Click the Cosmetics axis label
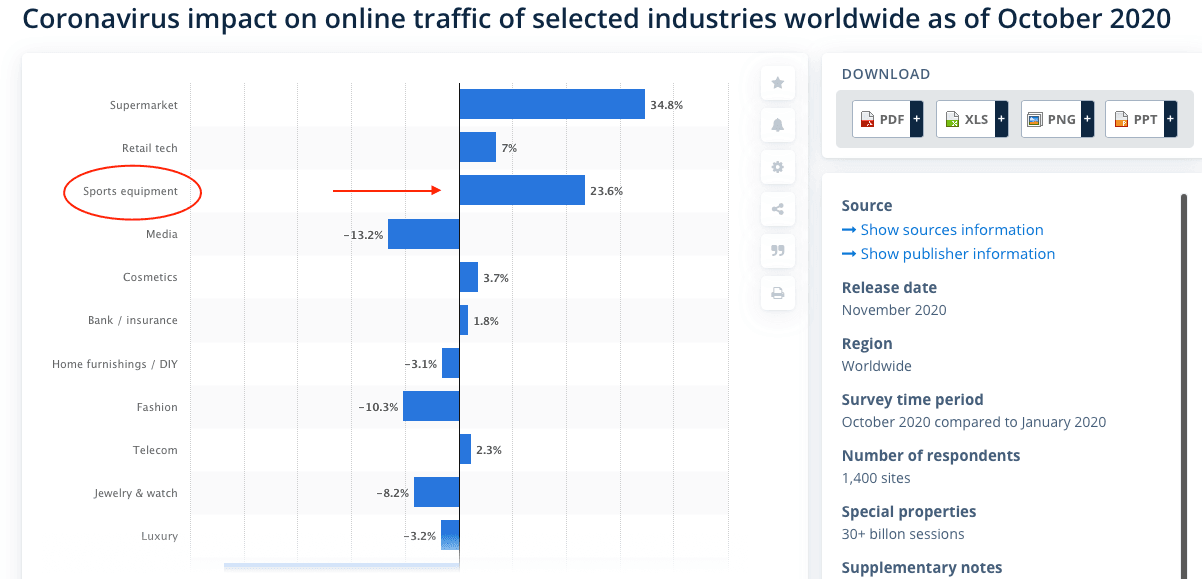The image size is (1202, 579). (150, 277)
